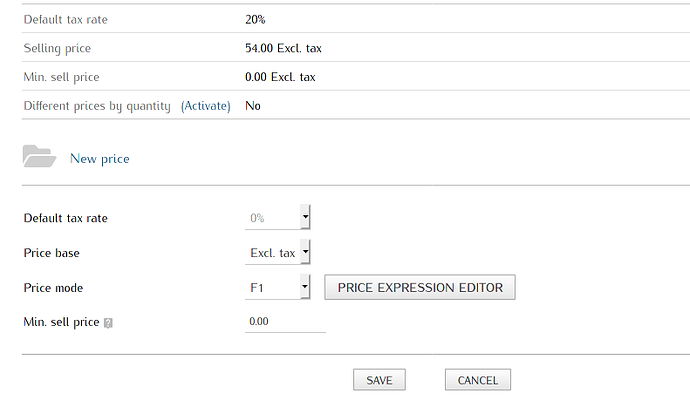
Task: Click the bold Default tax rate label
Action: coord(66,218)
